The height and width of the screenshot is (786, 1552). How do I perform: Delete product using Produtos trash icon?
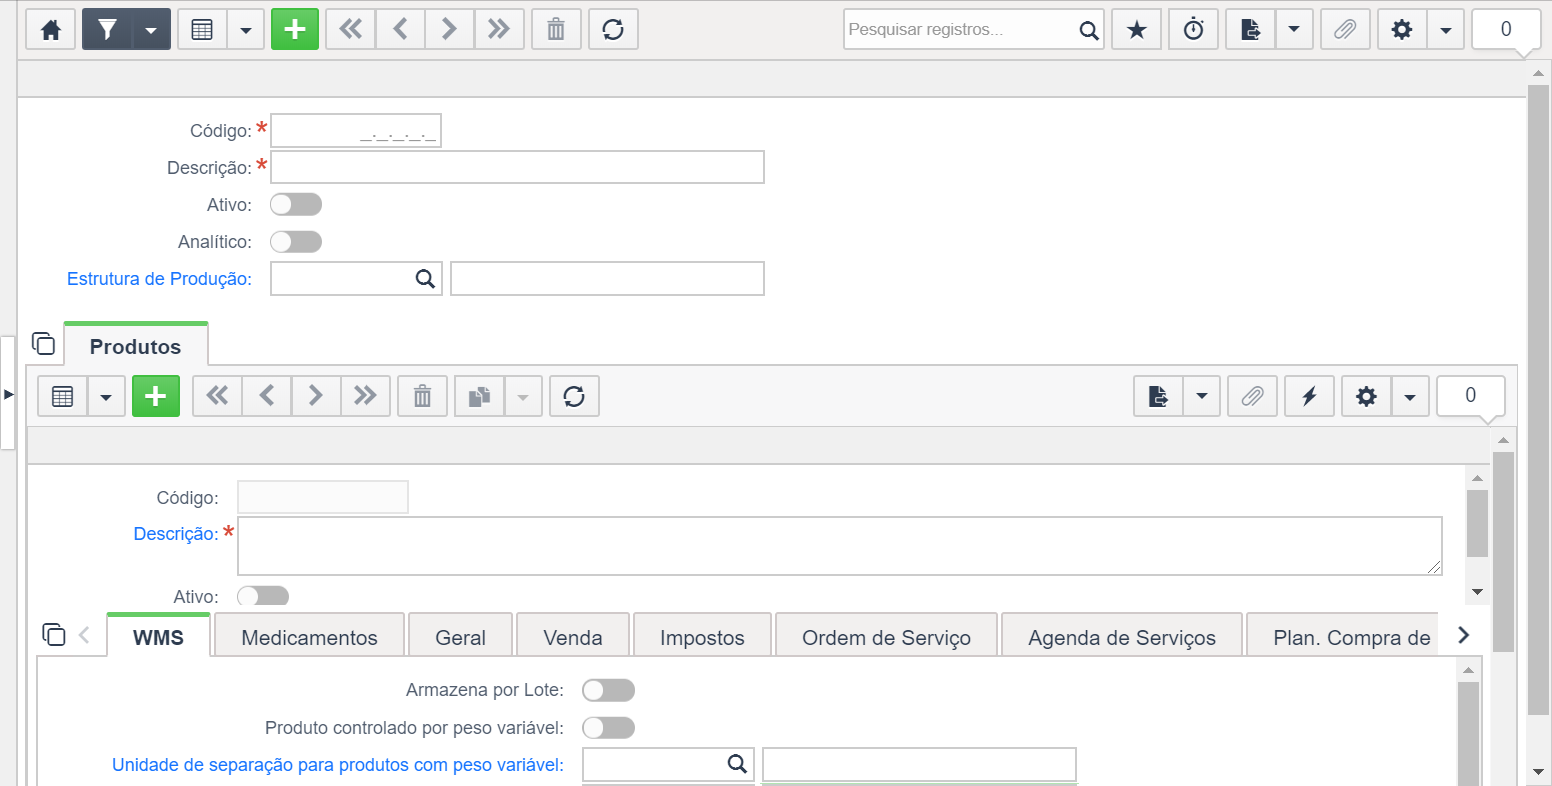click(423, 397)
